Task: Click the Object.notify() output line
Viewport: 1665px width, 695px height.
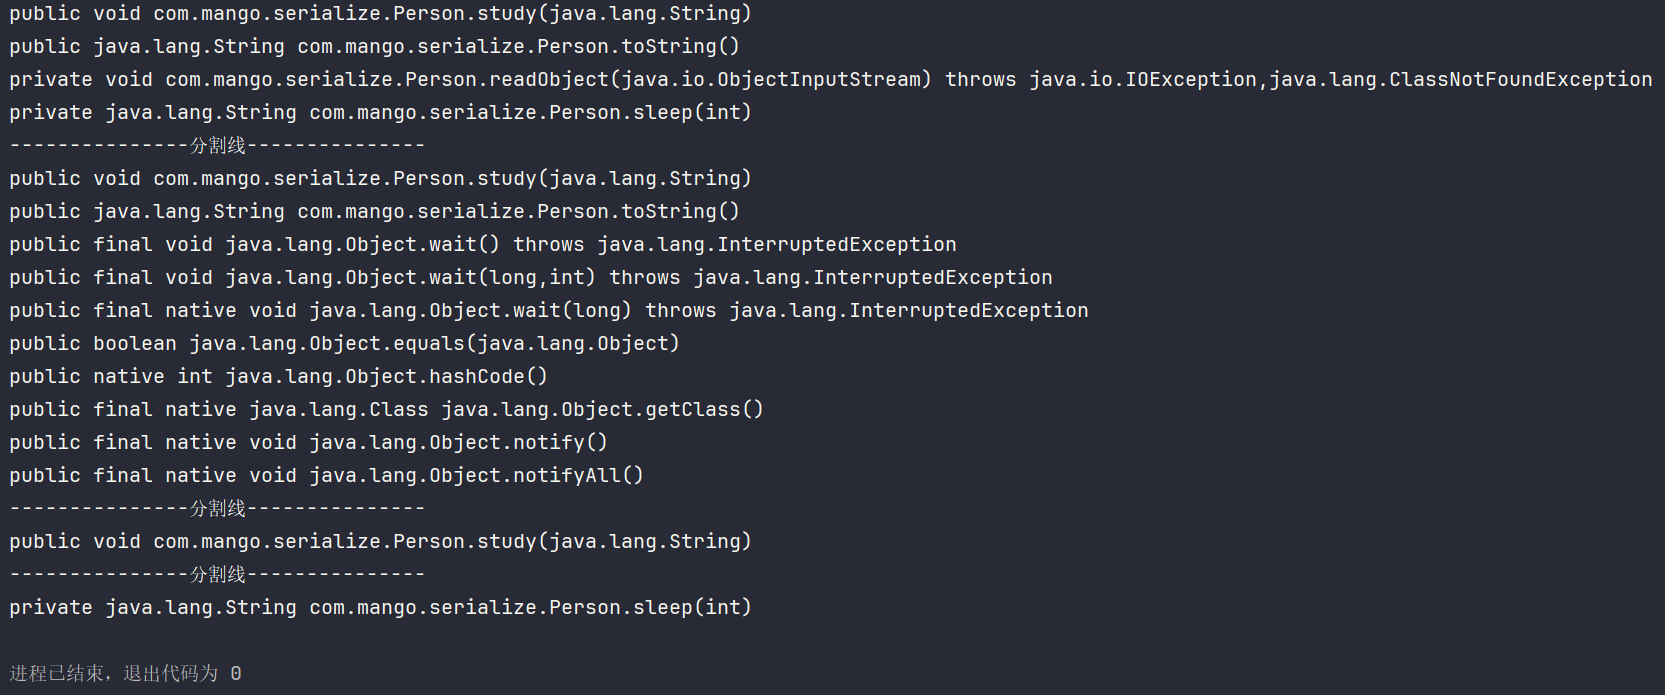Action: (308, 443)
